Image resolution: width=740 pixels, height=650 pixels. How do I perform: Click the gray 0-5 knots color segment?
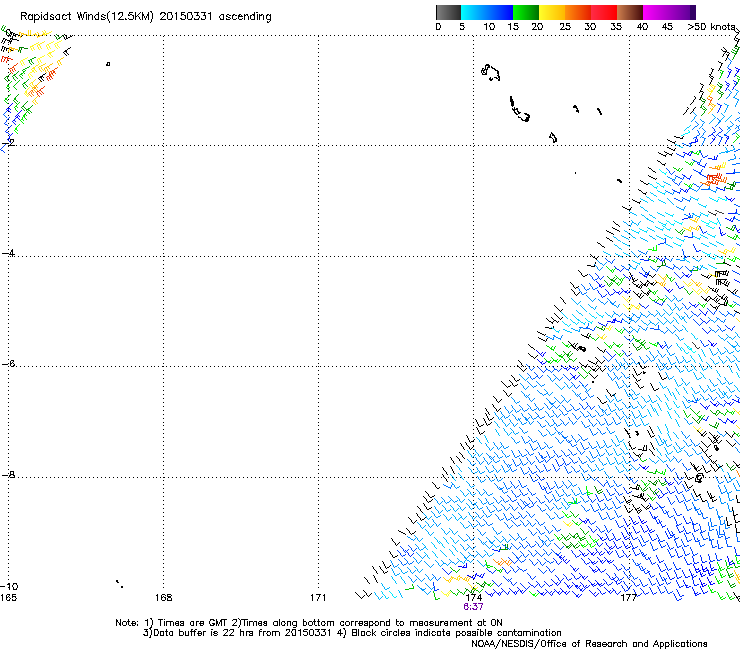tap(448, 12)
